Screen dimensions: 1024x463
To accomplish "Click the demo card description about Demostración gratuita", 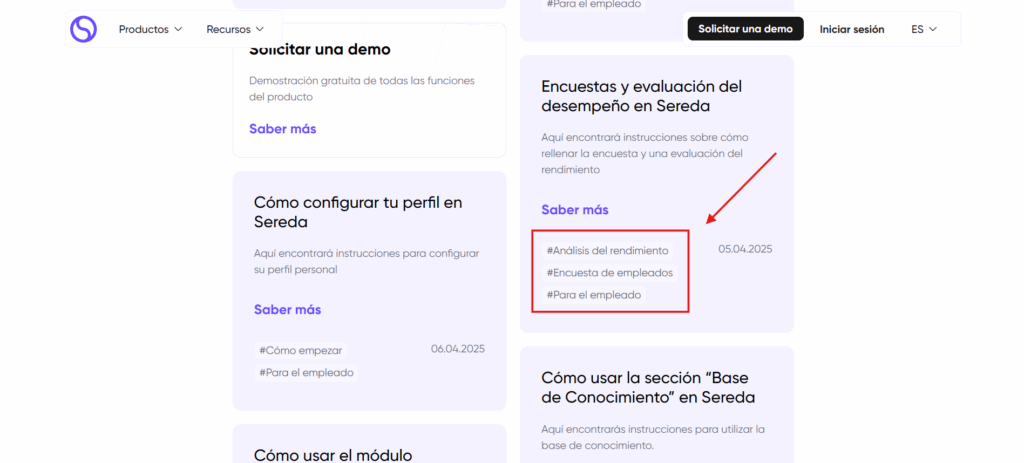I will pyautogui.click(x=361, y=88).
